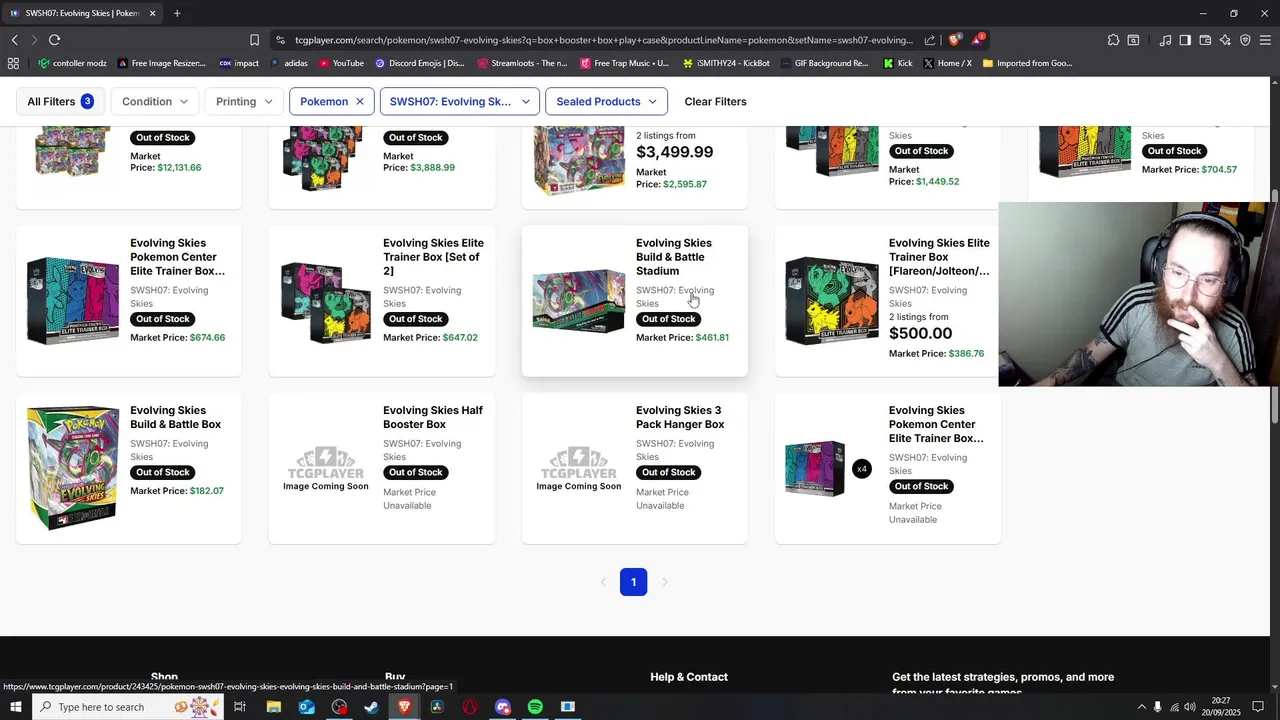
Task: Open the Kick bookmark
Action: (898, 63)
